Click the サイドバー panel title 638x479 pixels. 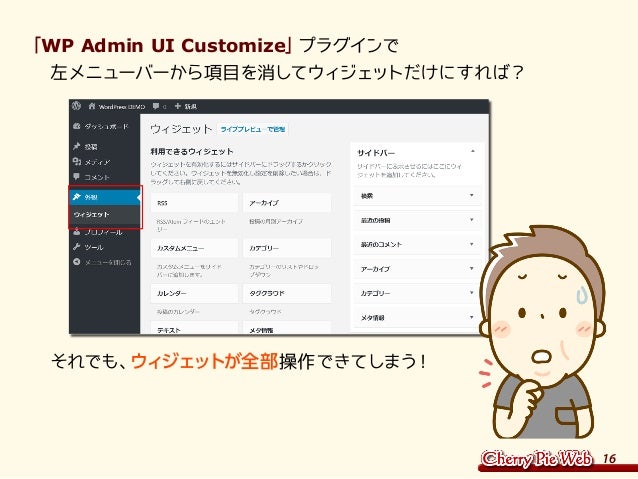point(376,153)
